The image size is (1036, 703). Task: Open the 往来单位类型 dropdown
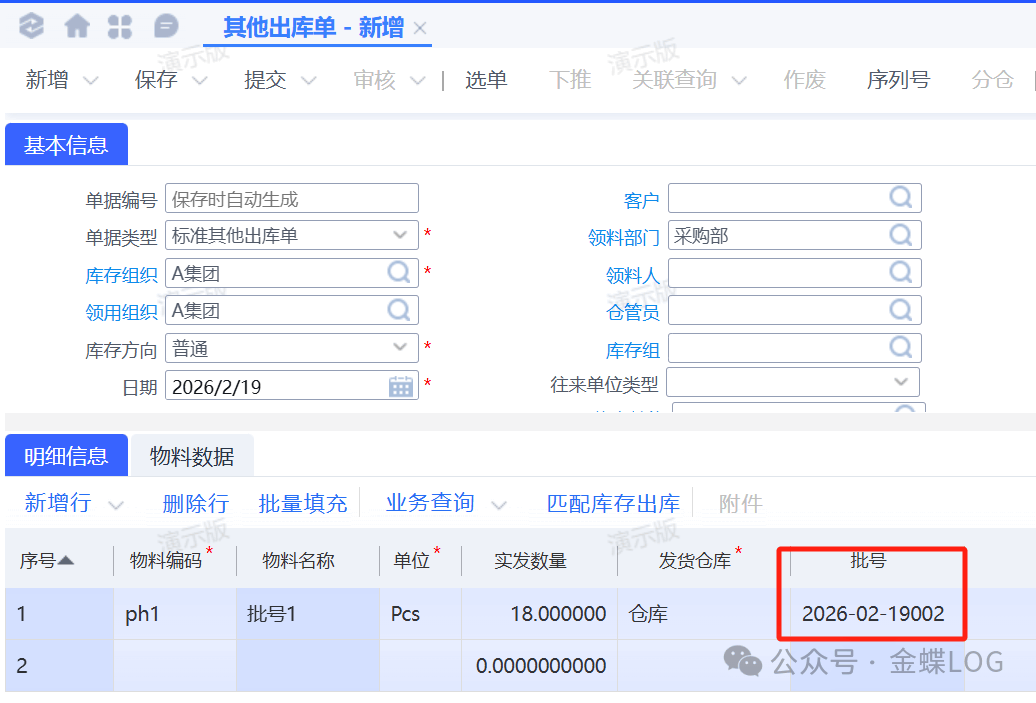(900, 382)
